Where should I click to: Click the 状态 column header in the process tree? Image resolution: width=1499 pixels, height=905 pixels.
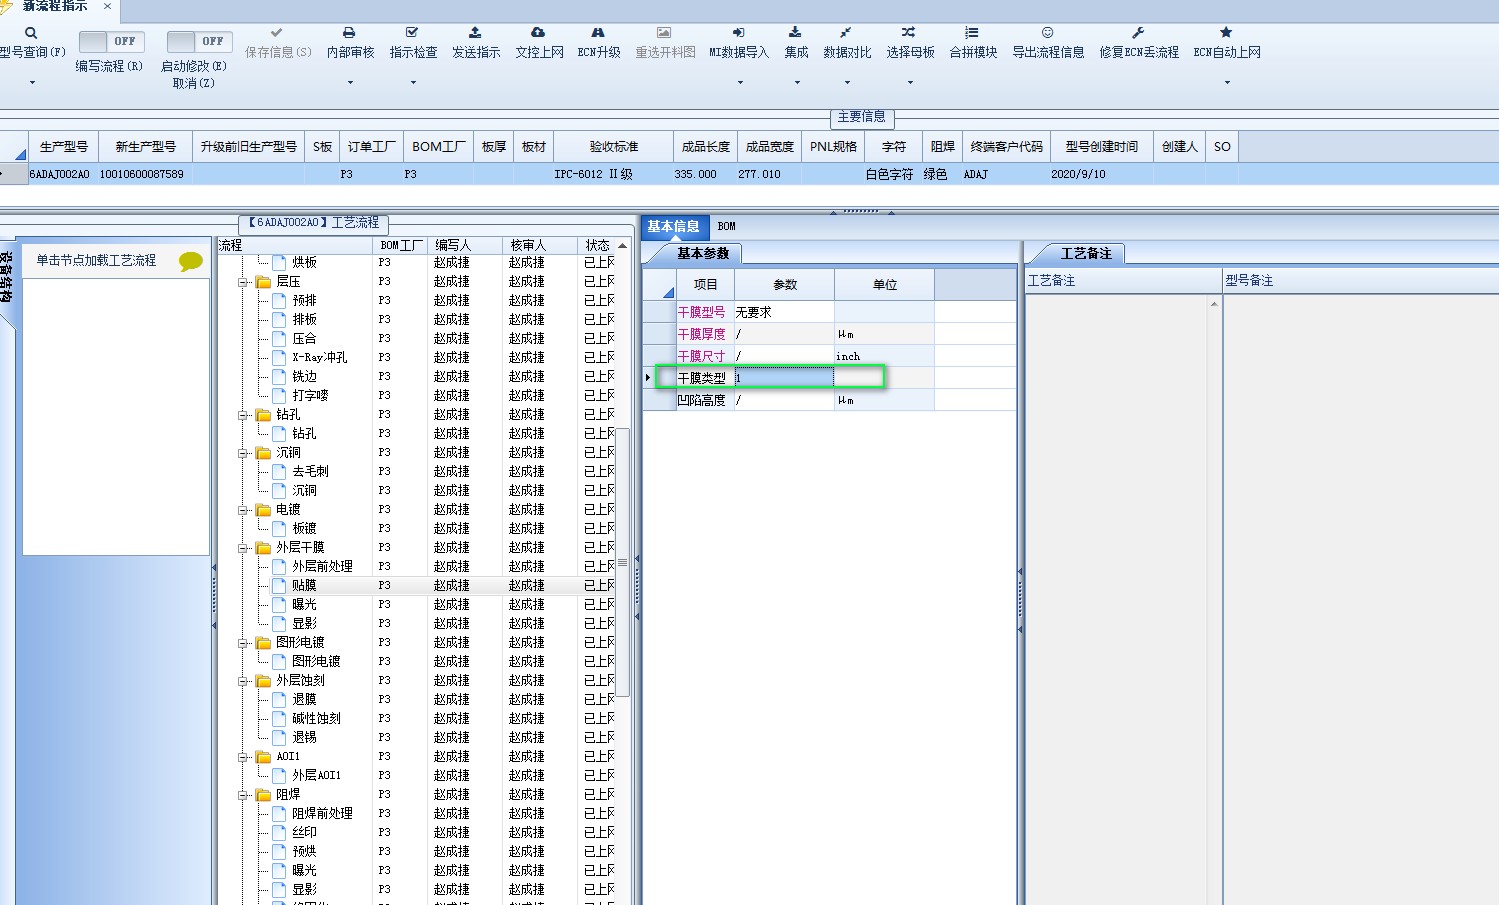pos(597,245)
